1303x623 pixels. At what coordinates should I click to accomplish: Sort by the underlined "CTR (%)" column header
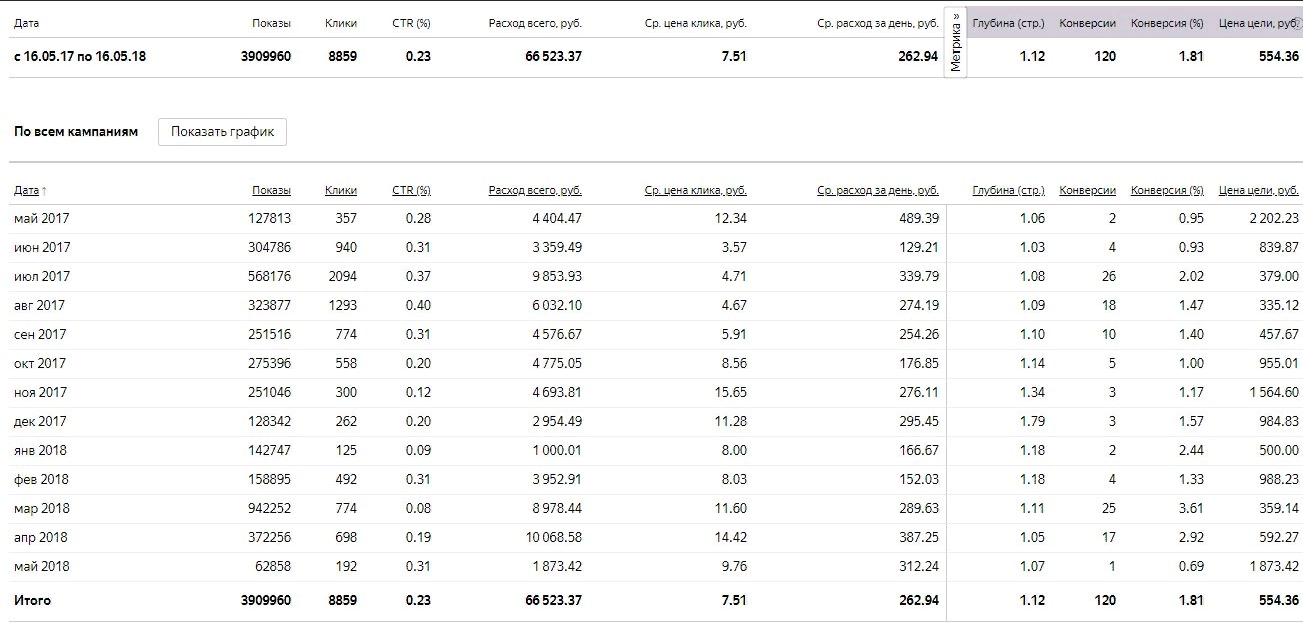[411, 190]
